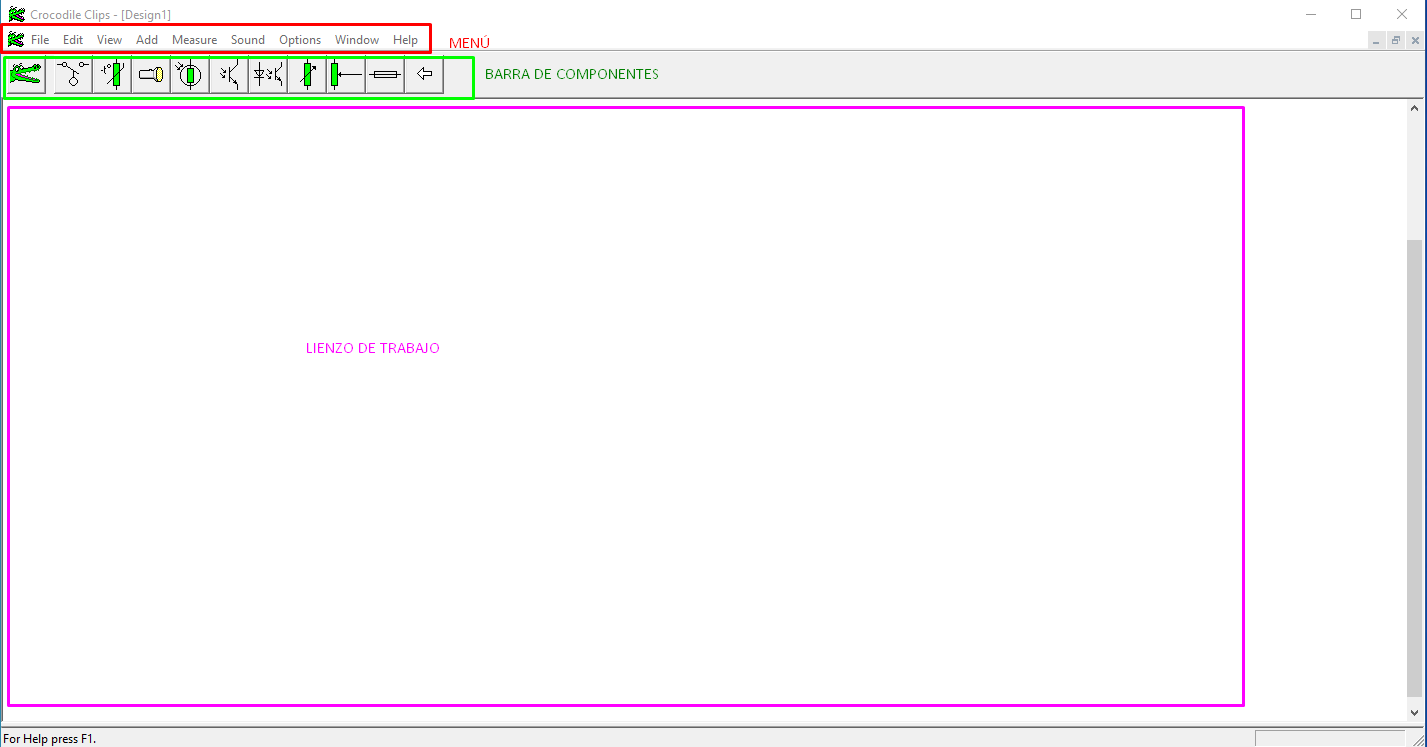Pick the variable resistor component

click(x=307, y=75)
